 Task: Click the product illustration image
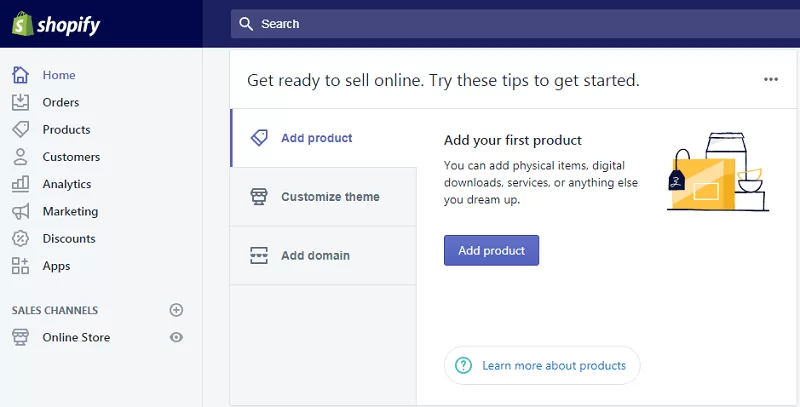coord(718,172)
